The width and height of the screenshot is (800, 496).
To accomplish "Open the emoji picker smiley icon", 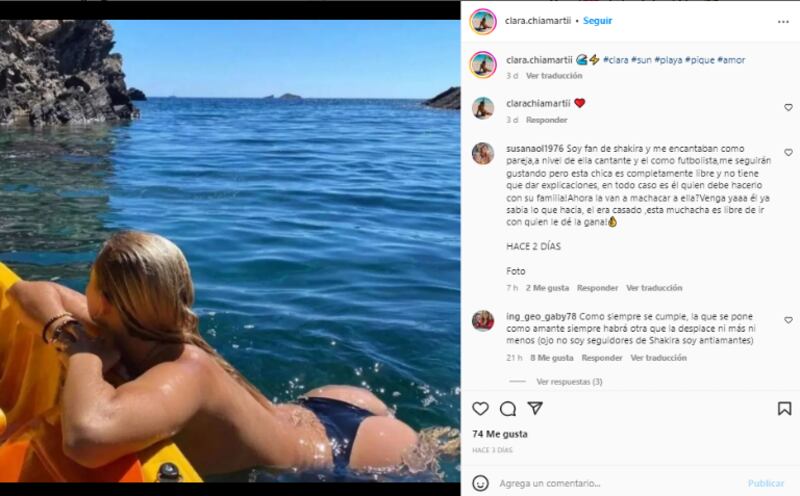I will pyautogui.click(x=480, y=483).
